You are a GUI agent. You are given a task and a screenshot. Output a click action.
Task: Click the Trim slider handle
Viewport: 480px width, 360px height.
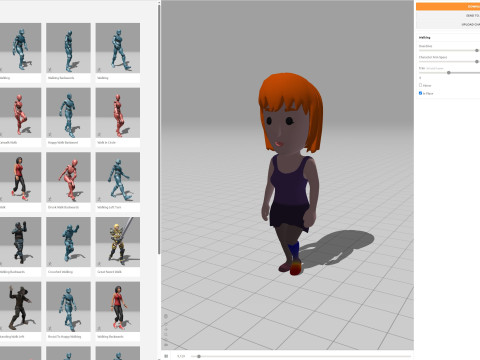pyautogui.click(x=449, y=73)
